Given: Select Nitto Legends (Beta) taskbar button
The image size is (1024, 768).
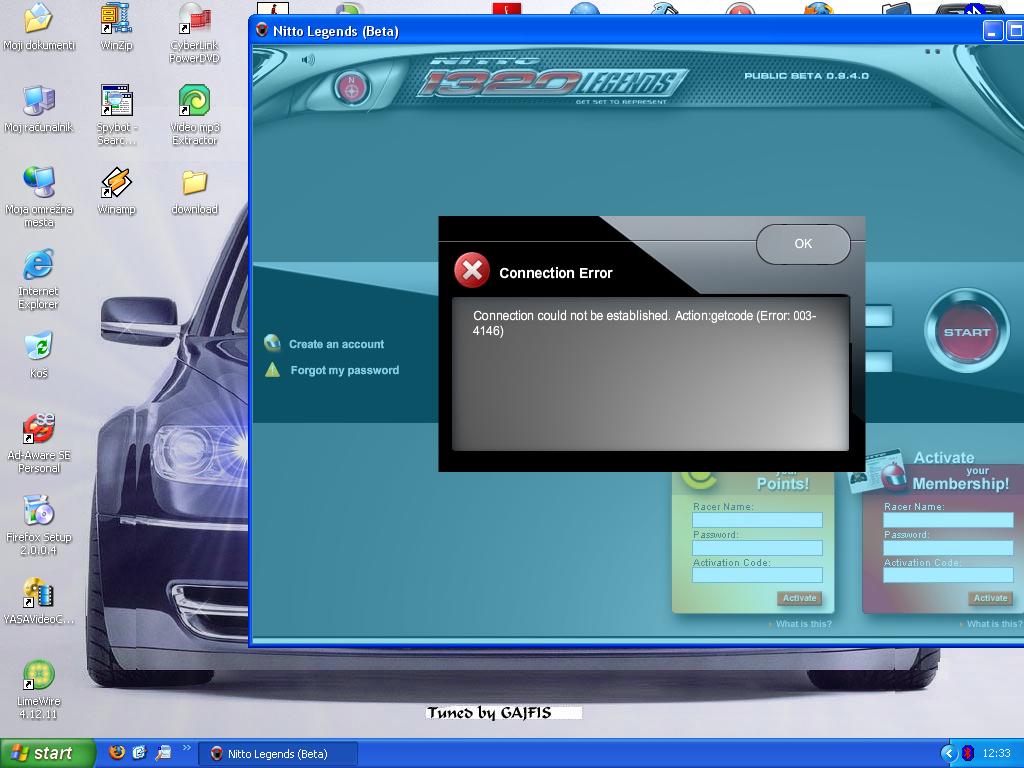Looking at the screenshot, I should (x=277, y=754).
